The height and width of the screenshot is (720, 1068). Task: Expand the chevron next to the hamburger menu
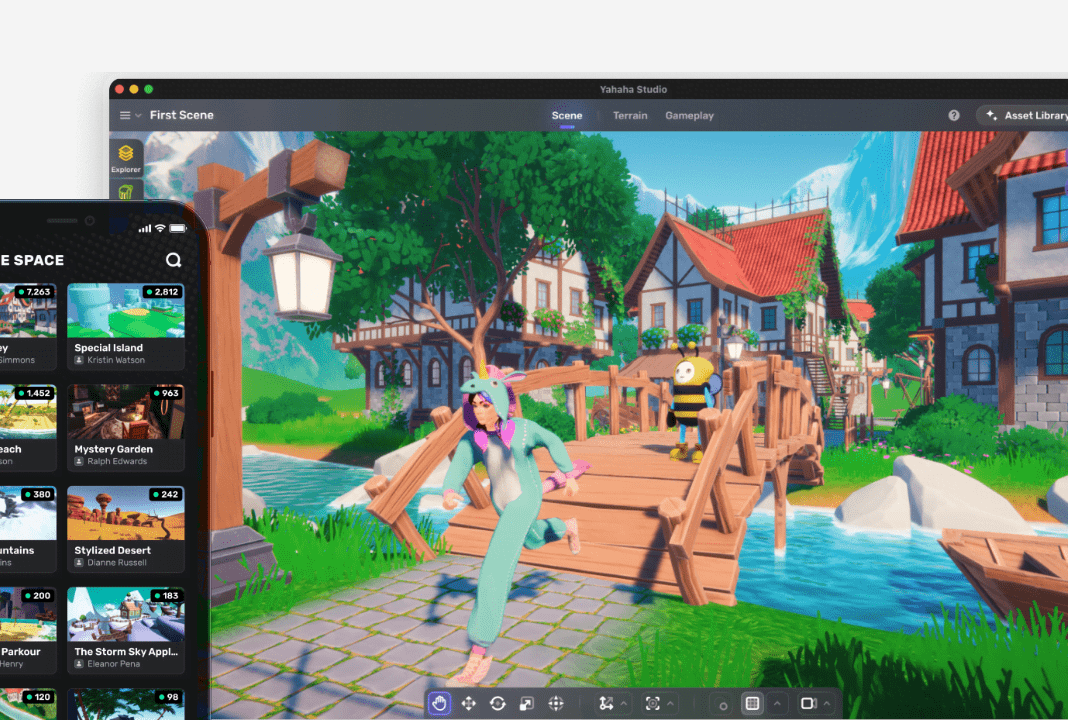tap(138, 115)
